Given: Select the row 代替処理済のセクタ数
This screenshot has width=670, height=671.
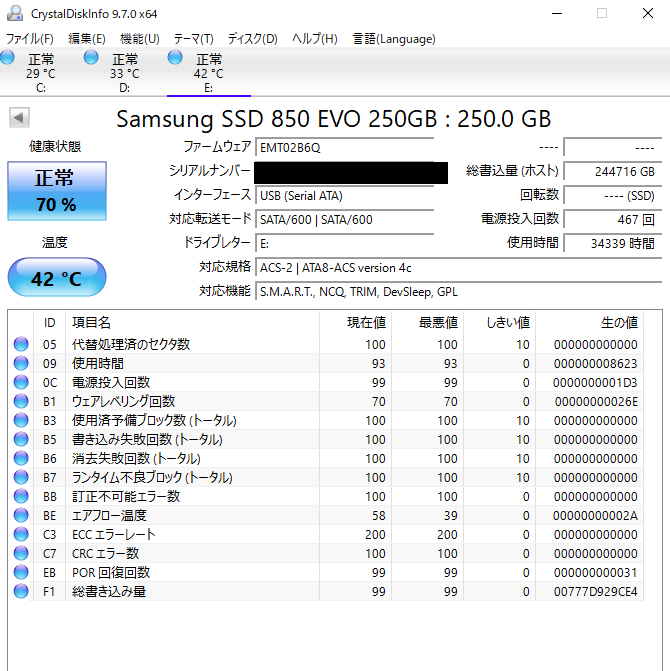Looking at the screenshot, I should [328, 344].
